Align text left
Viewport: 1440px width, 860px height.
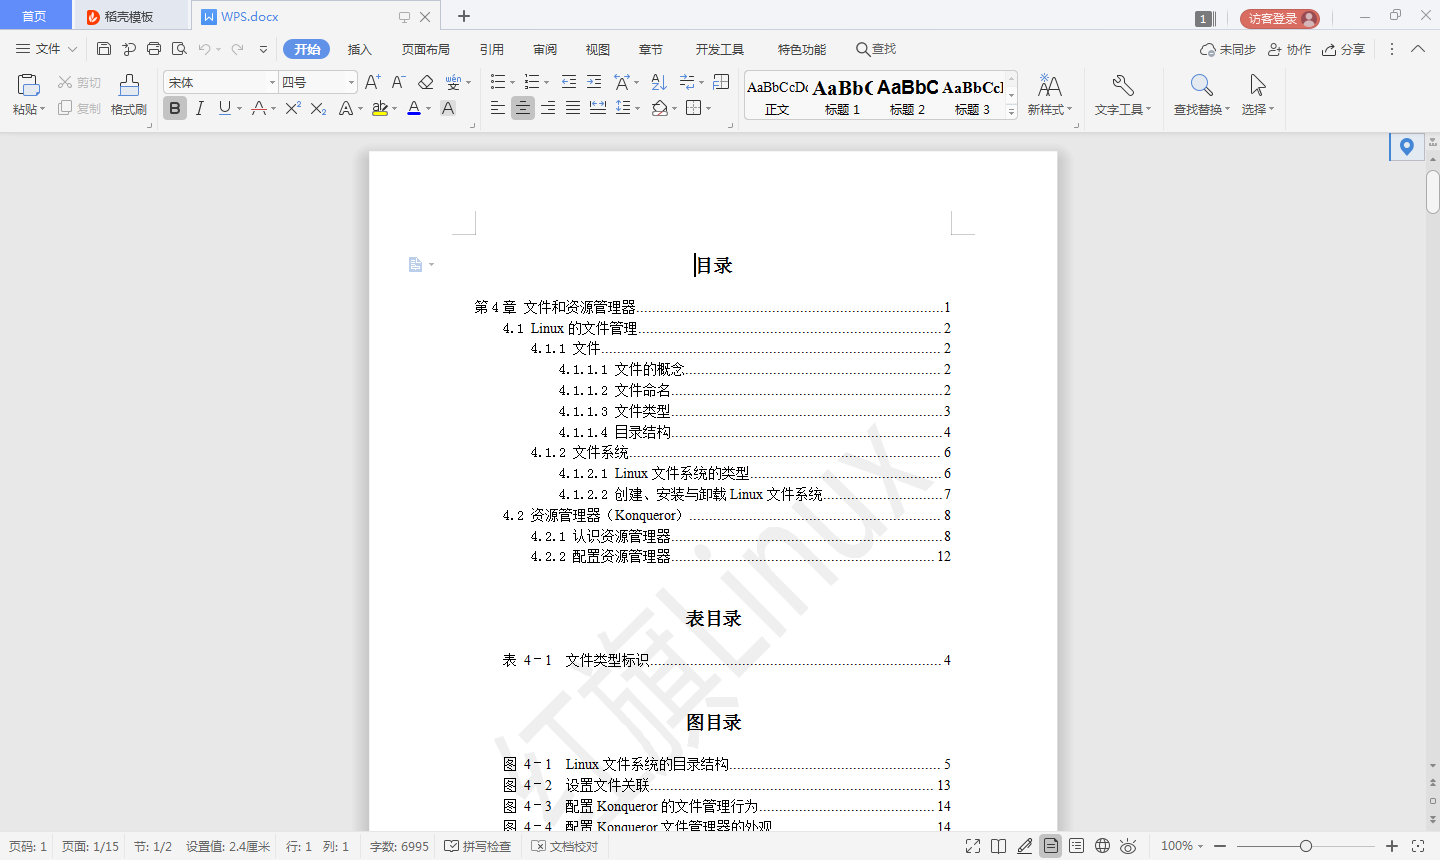498,108
